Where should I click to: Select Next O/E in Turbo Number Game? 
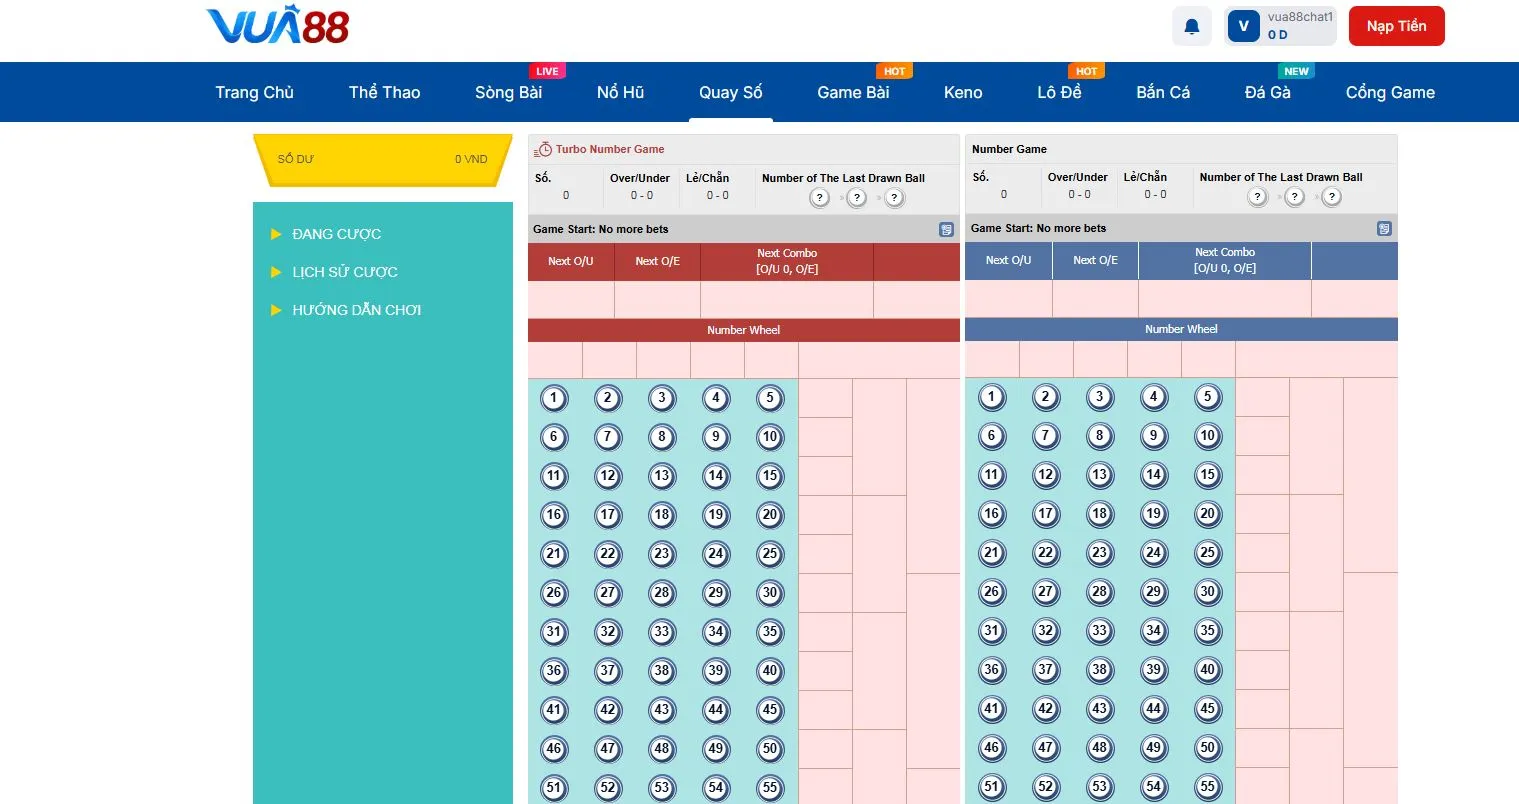(657, 261)
